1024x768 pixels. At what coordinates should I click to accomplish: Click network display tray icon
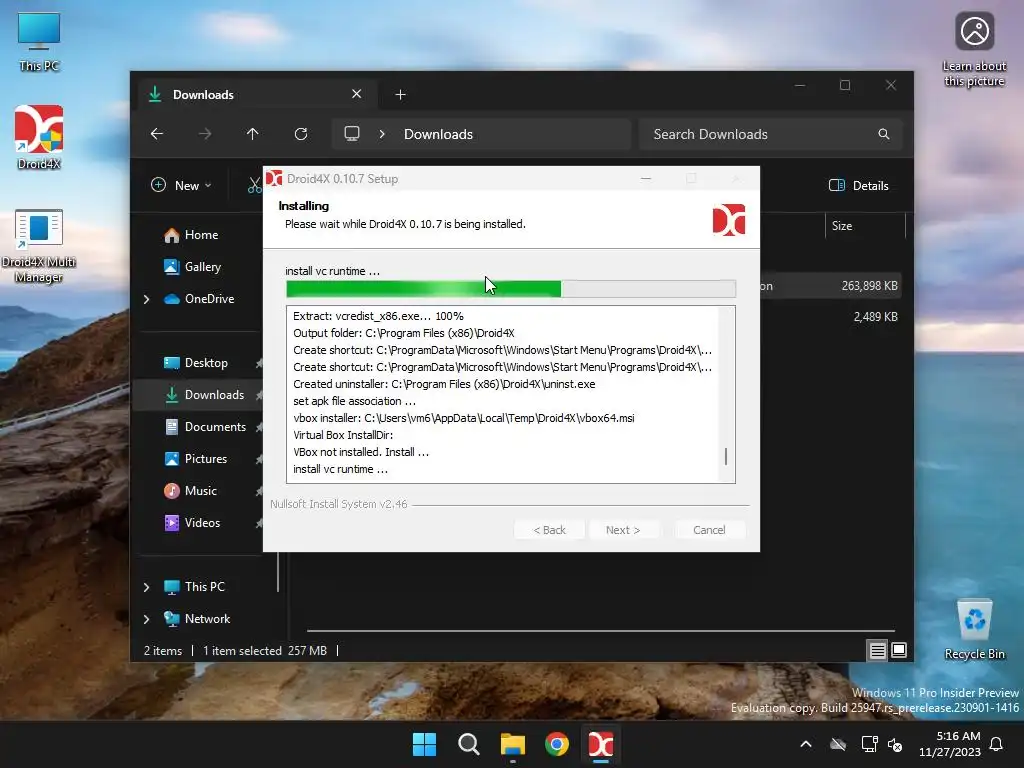pos(869,744)
